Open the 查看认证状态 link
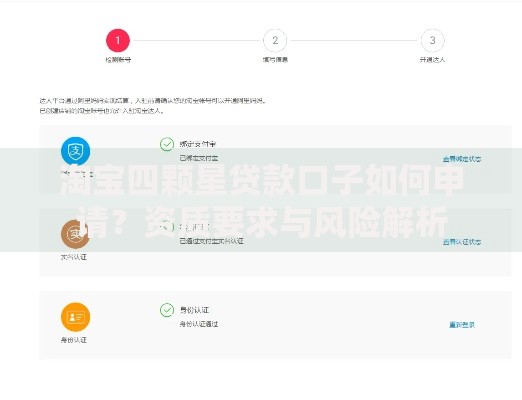Screen dimensions: 522x400 click(462, 242)
